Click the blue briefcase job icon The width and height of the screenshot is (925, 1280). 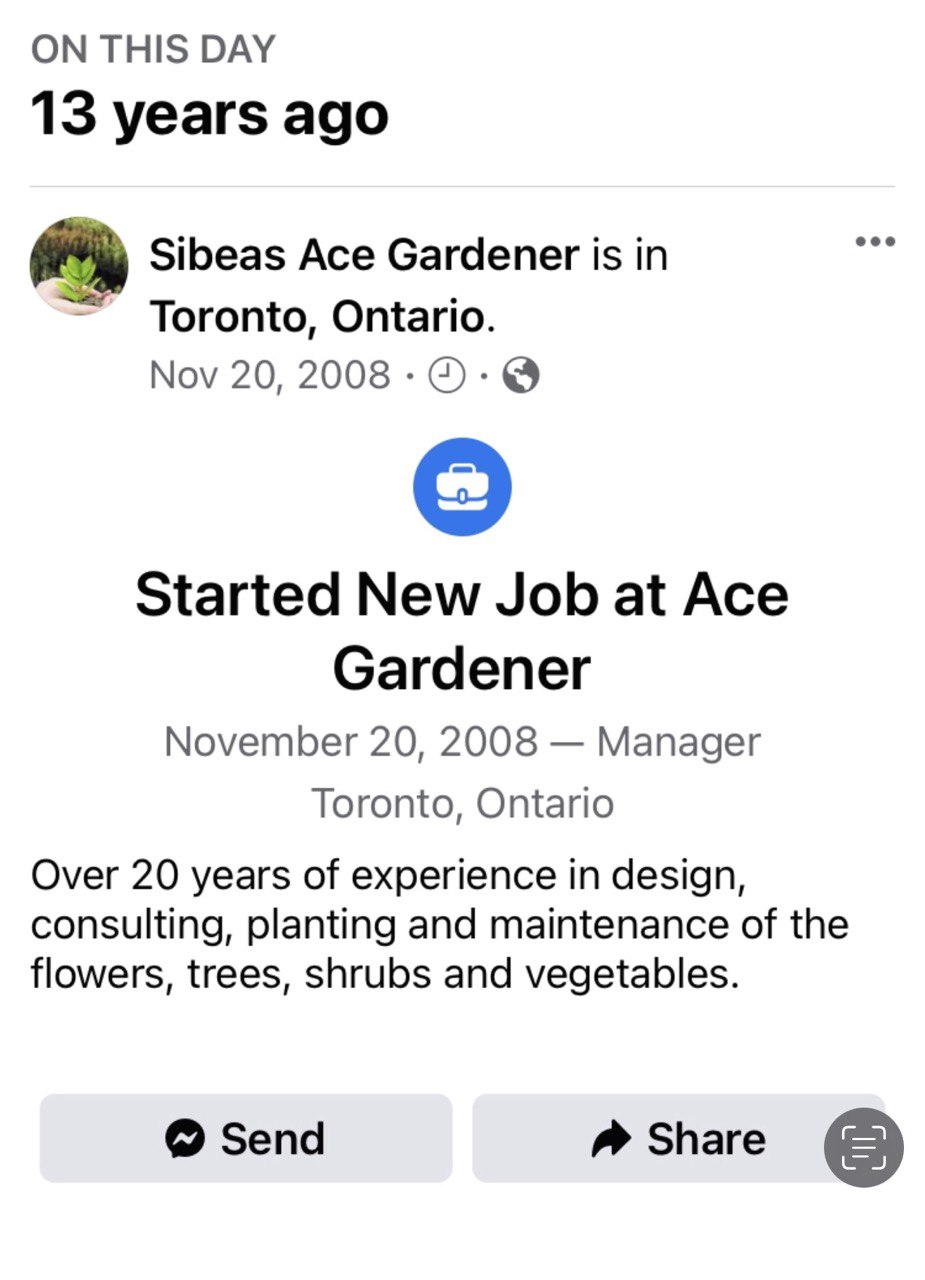click(462, 487)
